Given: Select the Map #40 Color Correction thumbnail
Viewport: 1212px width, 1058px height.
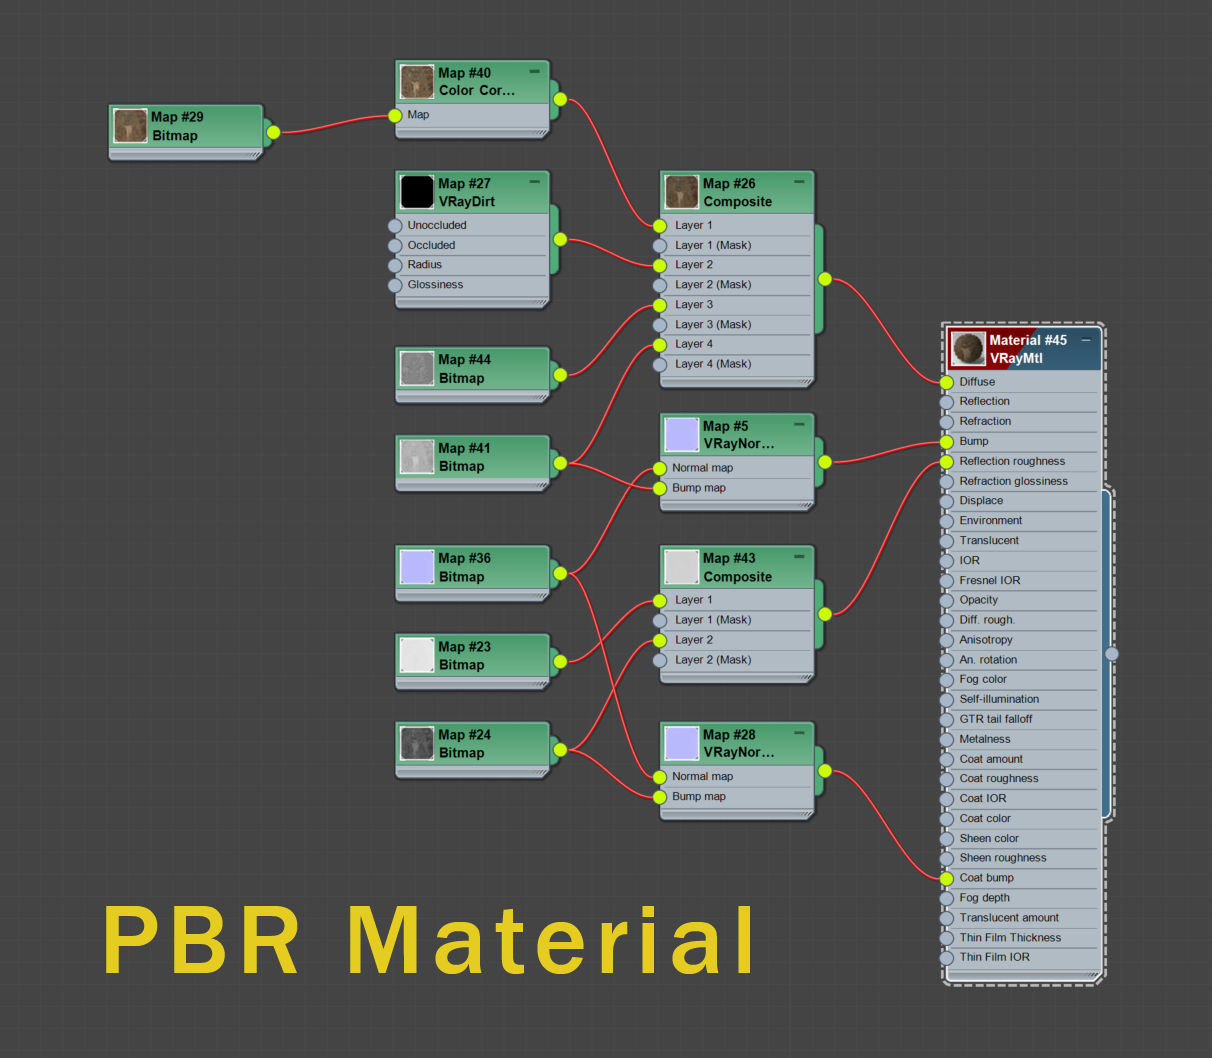Looking at the screenshot, I should [x=417, y=82].
